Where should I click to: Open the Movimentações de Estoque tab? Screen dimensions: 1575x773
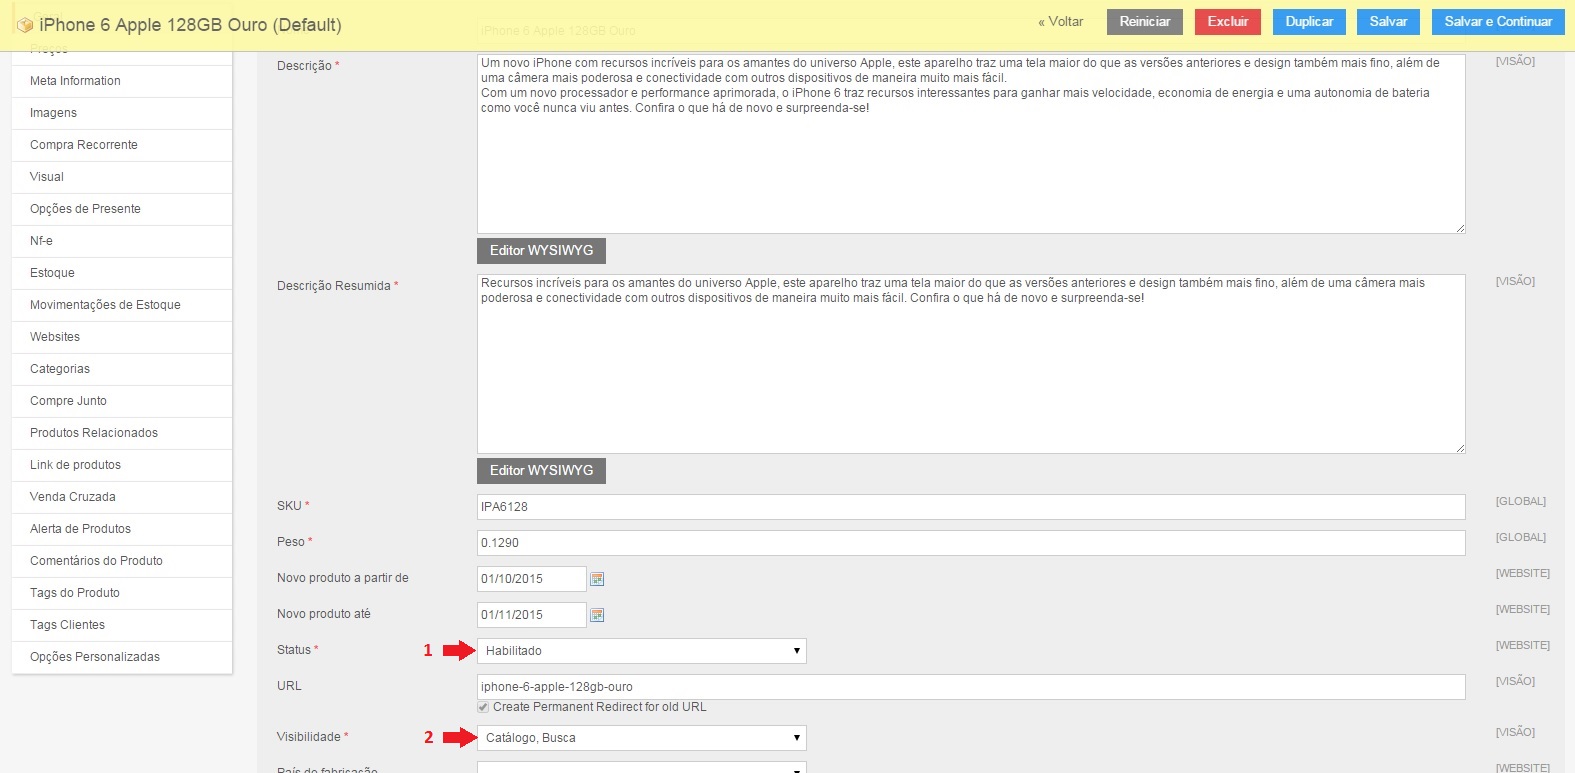pos(122,305)
